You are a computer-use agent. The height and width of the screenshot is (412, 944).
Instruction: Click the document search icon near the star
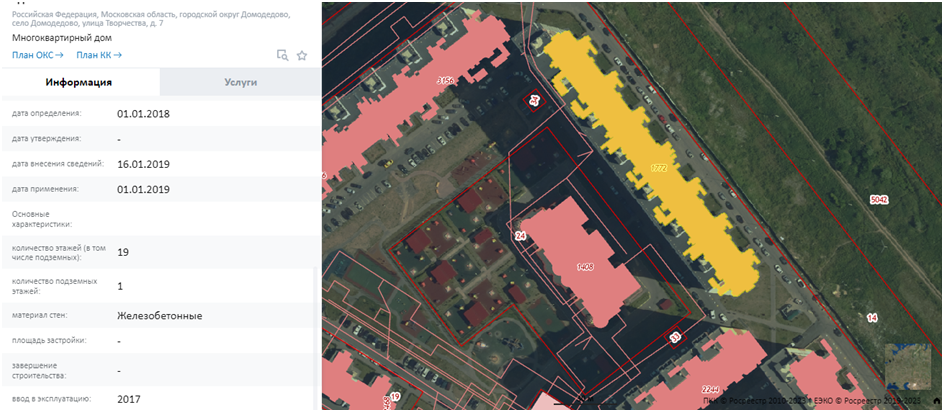pyautogui.click(x=282, y=56)
